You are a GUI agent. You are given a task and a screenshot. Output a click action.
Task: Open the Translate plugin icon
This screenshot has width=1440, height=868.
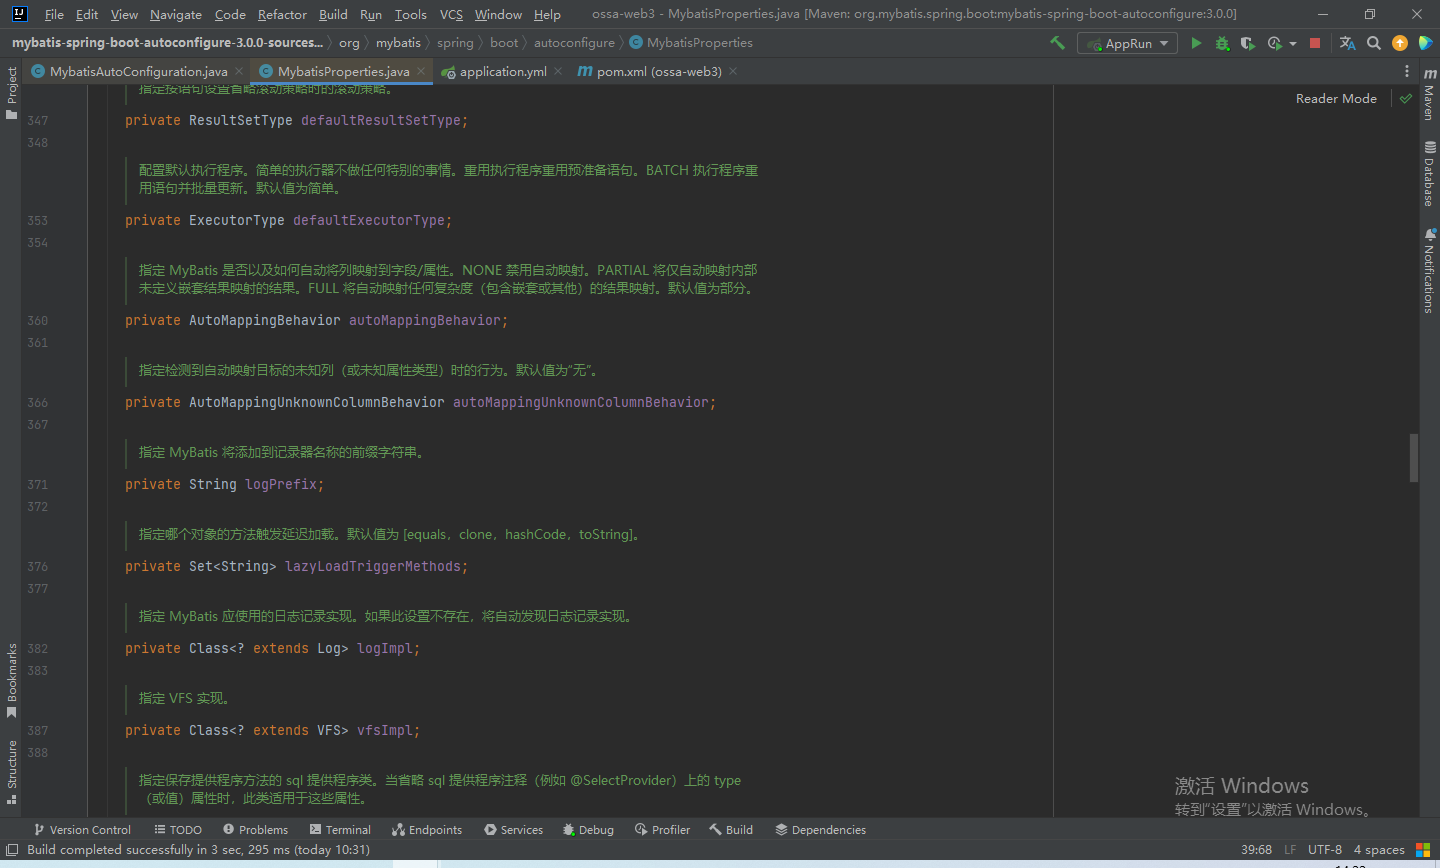(x=1347, y=43)
